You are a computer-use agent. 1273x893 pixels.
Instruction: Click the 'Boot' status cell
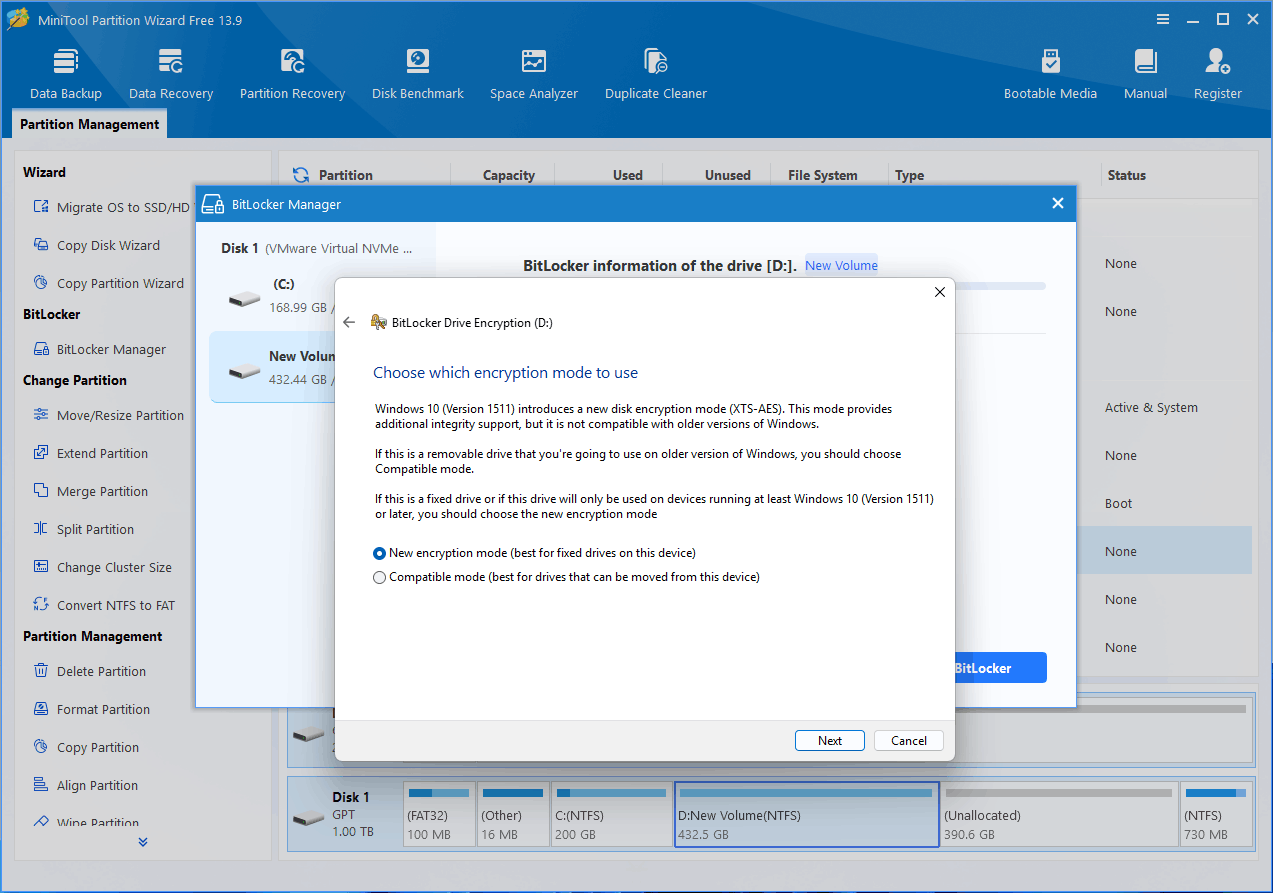(x=1118, y=503)
